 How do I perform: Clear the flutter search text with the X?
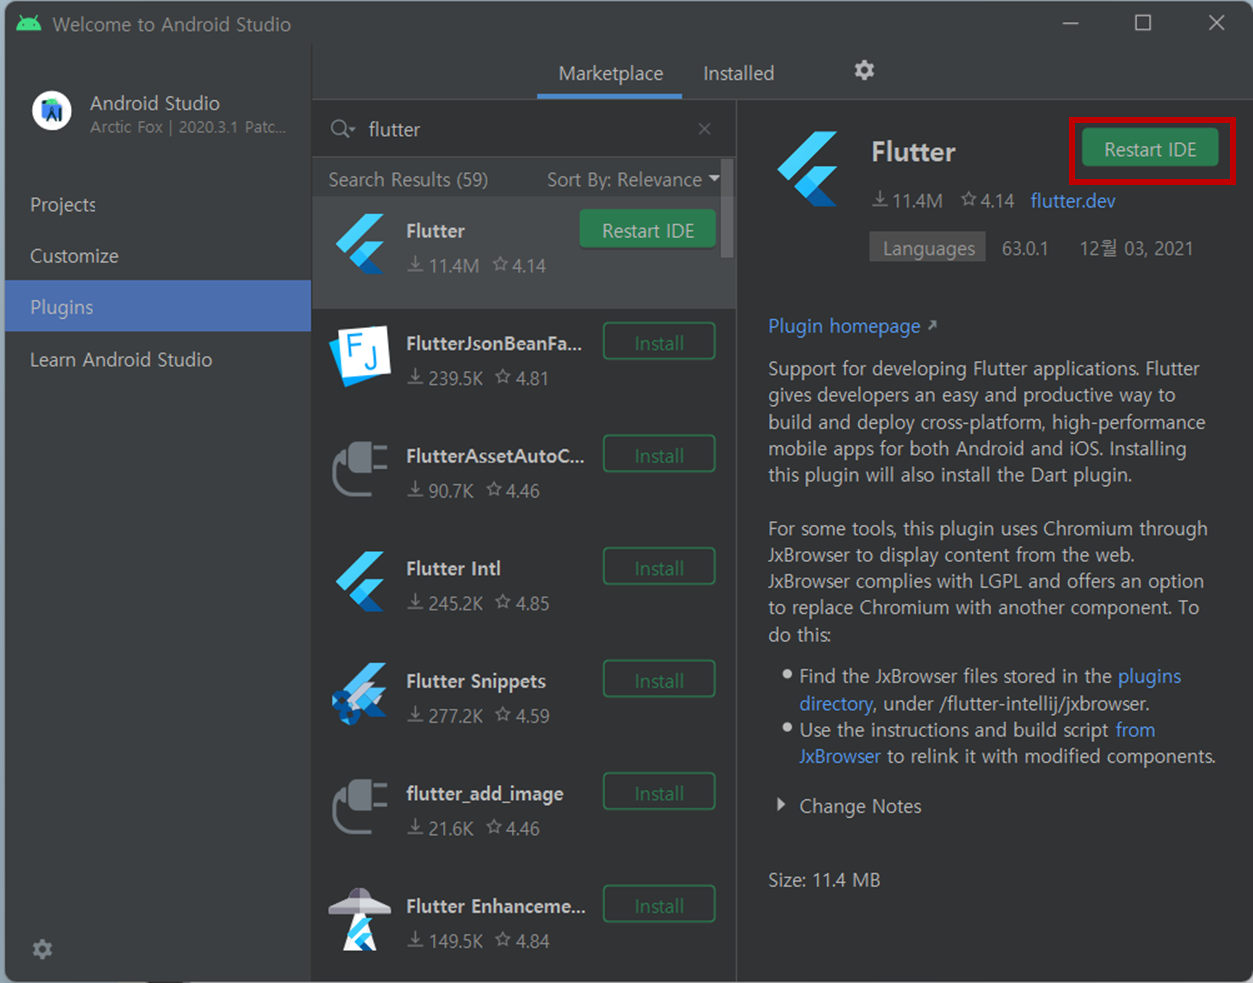705,129
